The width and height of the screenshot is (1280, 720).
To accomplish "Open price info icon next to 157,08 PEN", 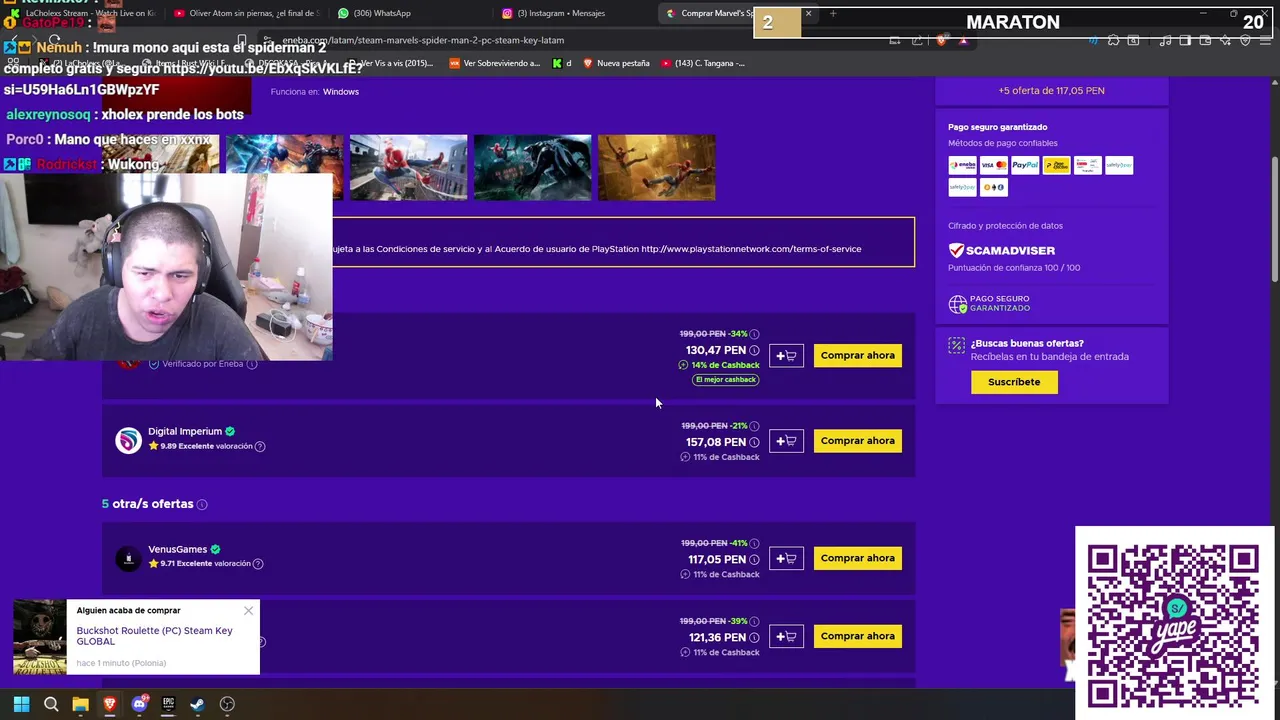I will point(754,442).
